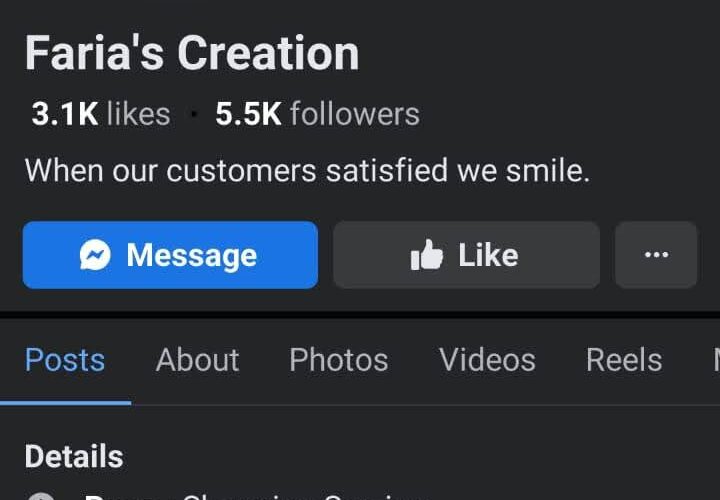Click the dot separator between likes and followers
This screenshot has width=720, height=500.
(193, 114)
